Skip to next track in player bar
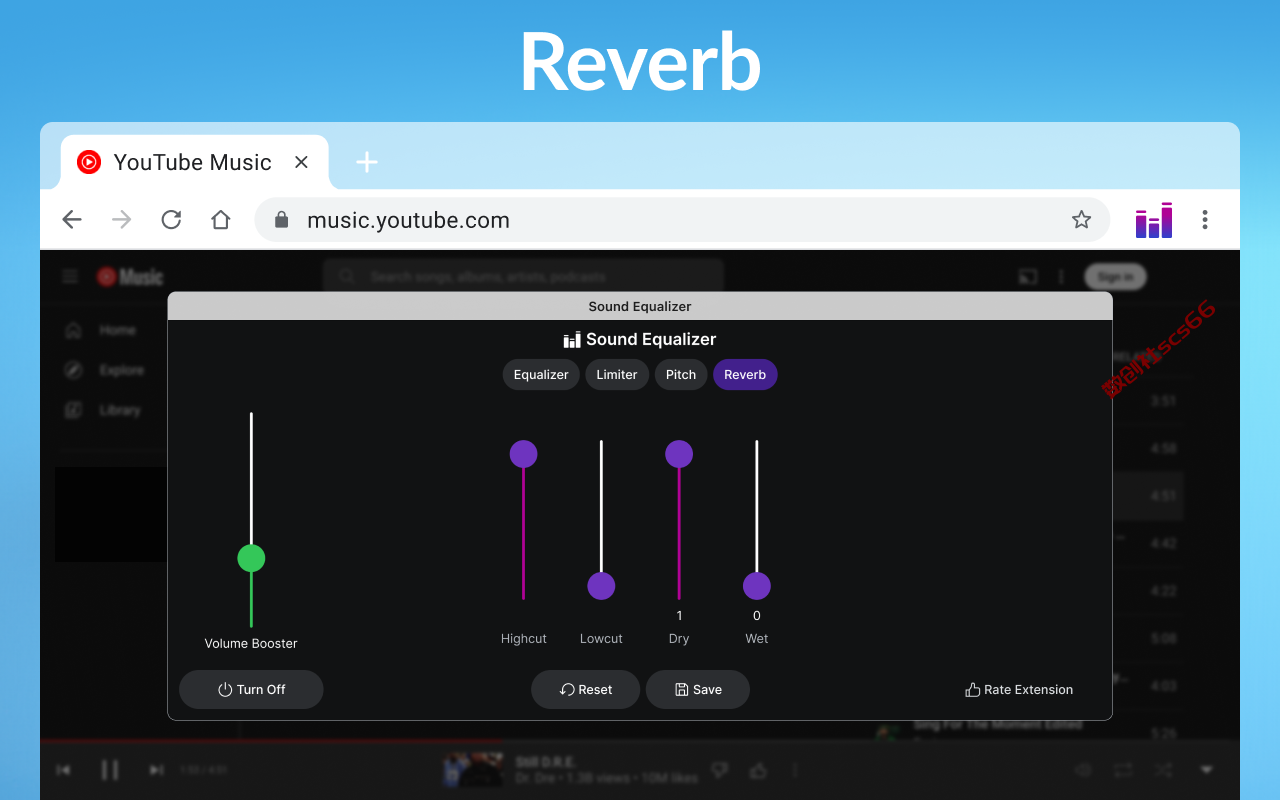This screenshot has width=1280, height=800. (x=156, y=770)
